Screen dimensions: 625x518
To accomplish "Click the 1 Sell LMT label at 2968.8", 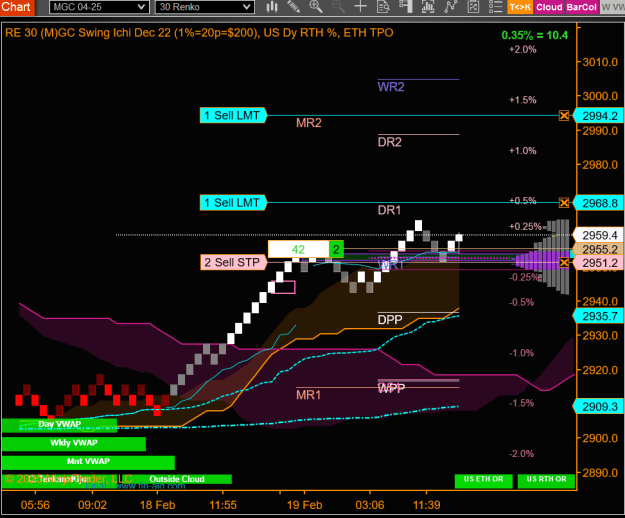I will pos(233,203).
